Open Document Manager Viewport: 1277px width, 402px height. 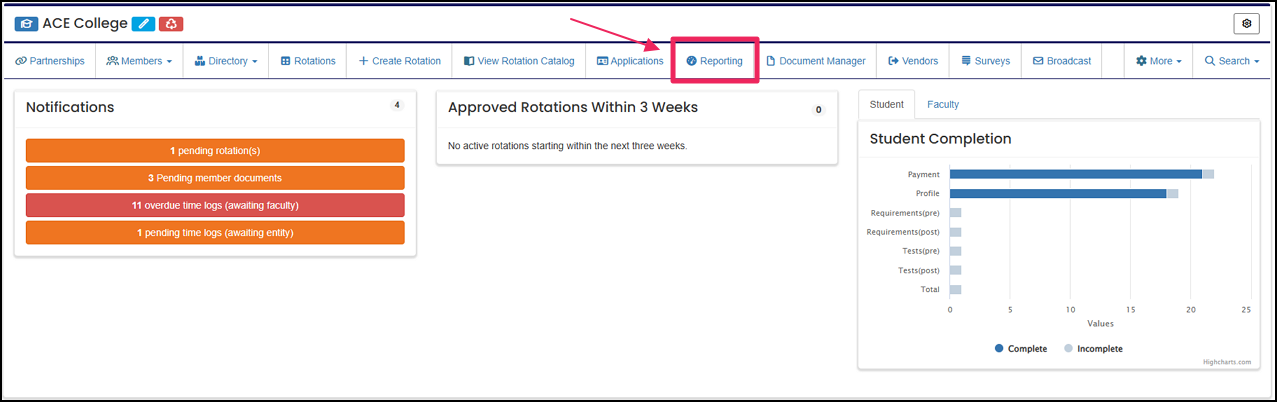click(816, 61)
